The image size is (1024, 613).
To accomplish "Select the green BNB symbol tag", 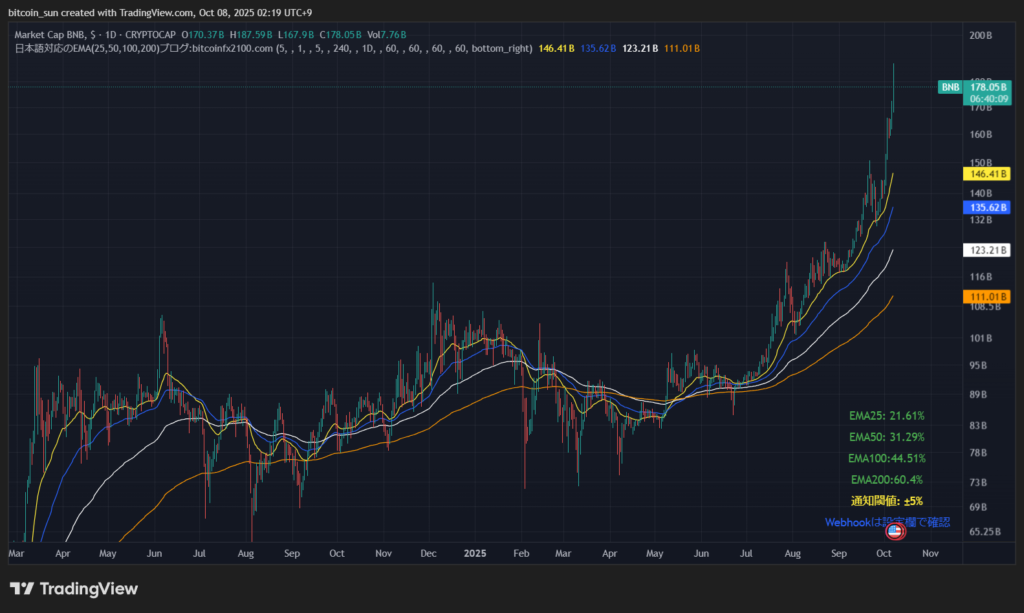I will pyautogui.click(x=950, y=88).
